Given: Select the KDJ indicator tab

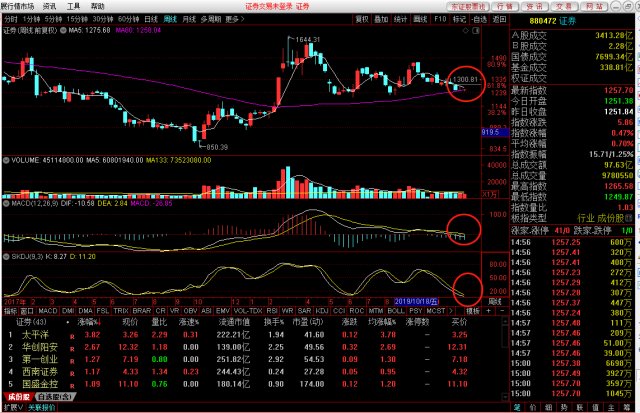Looking at the screenshot, I should coord(321,310).
